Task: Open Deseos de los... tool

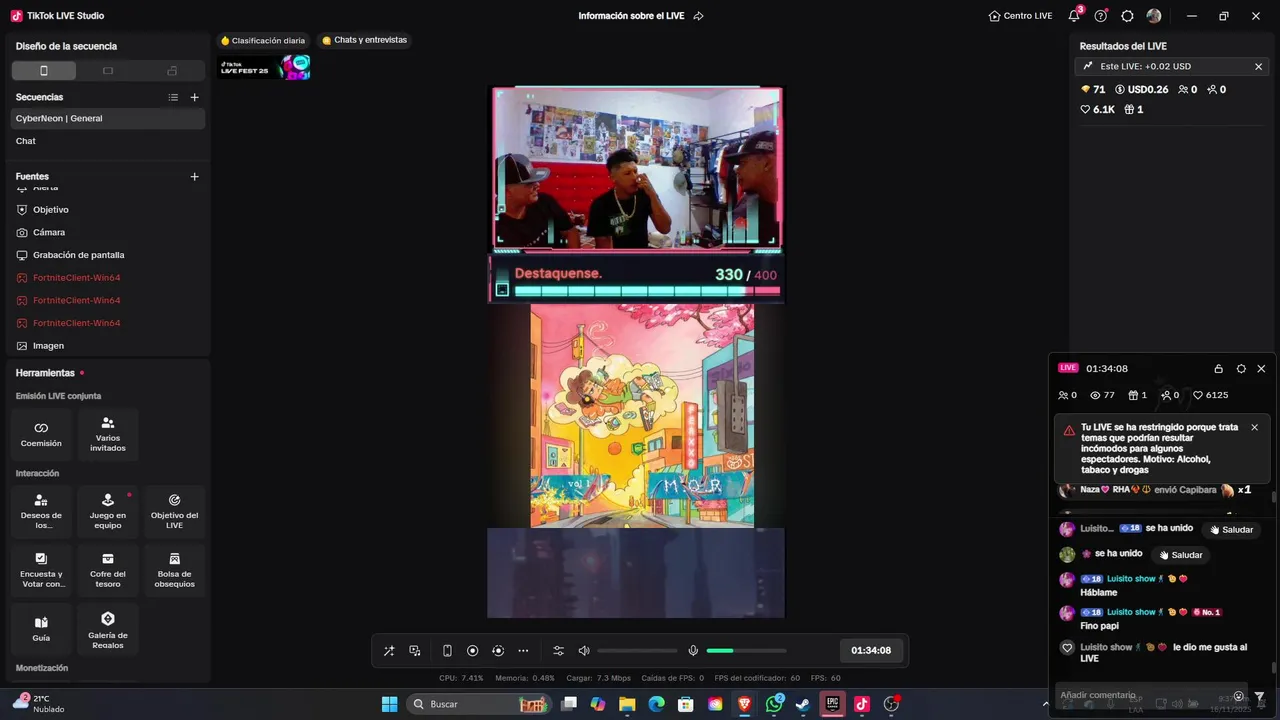Action: click(41, 511)
